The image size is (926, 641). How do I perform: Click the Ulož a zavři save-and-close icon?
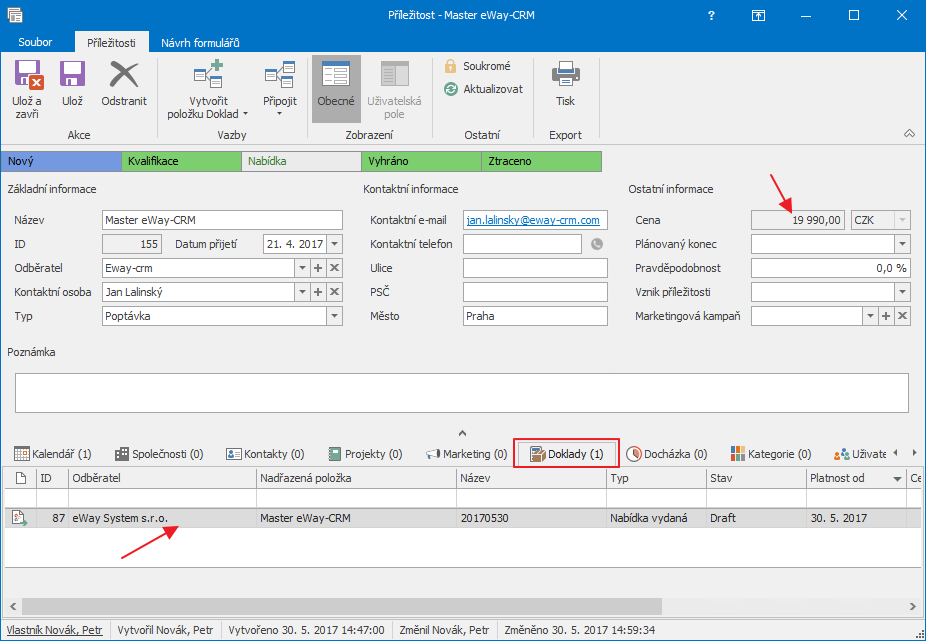(x=27, y=75)
